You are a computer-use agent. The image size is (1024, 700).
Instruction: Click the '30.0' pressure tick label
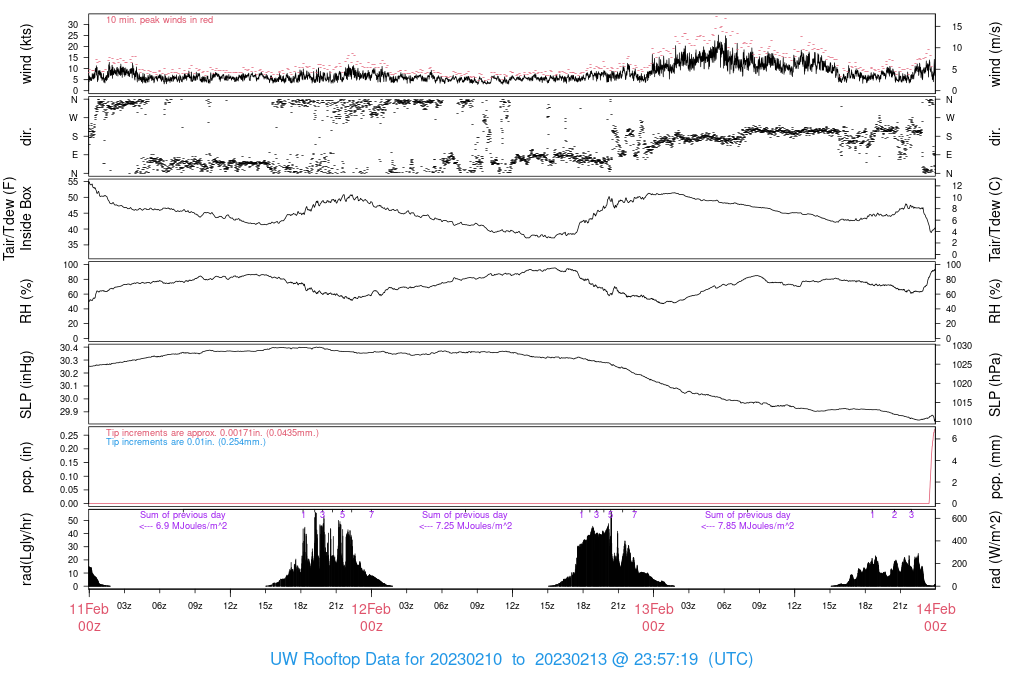[x=69, y=398]
